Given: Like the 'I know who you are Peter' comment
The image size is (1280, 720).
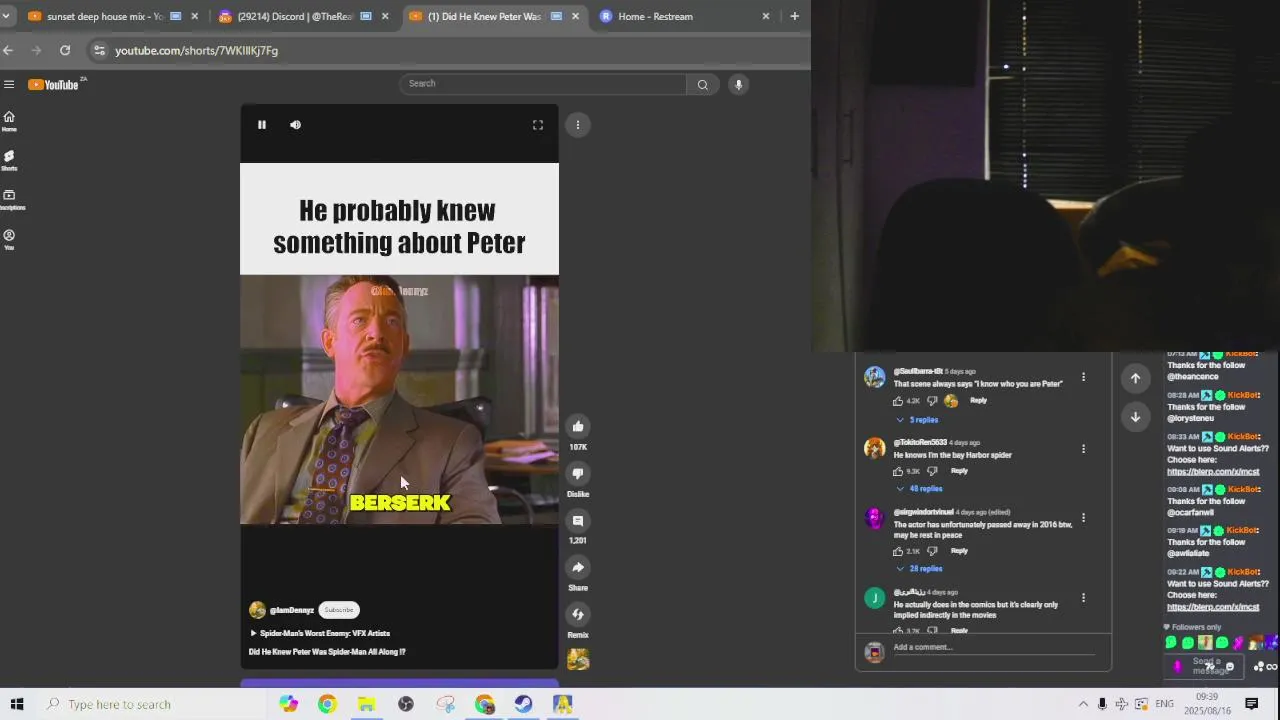Looking at the screenshot, I should click(x=898, y=401).
